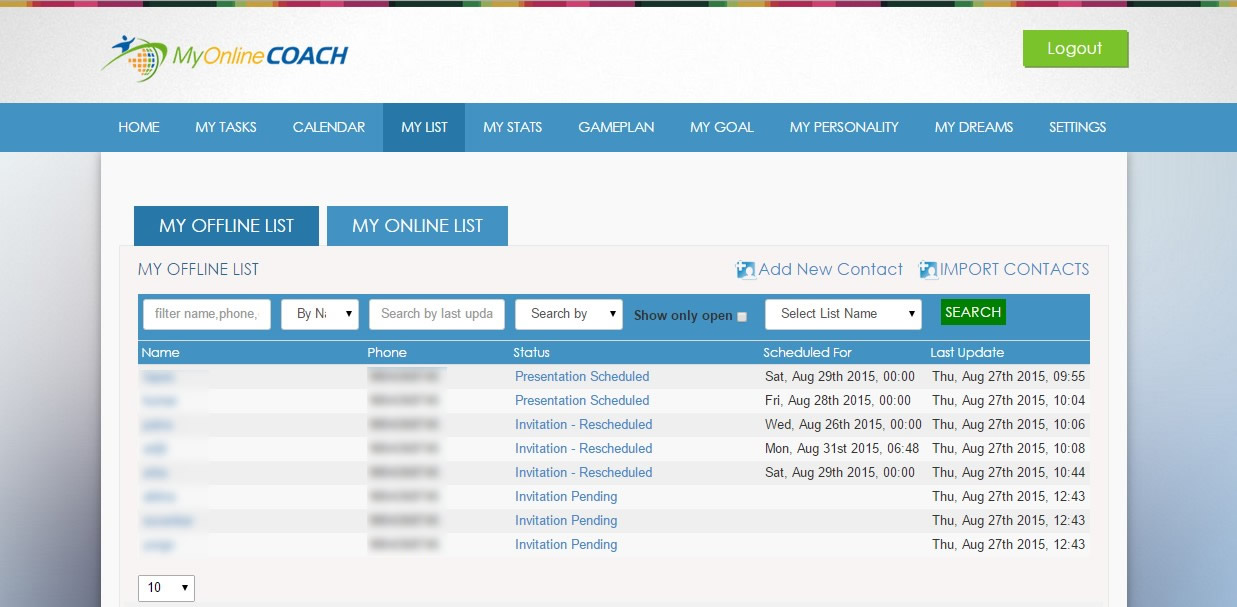Open the page size dropdown showing 10

[x=166, y=588]
